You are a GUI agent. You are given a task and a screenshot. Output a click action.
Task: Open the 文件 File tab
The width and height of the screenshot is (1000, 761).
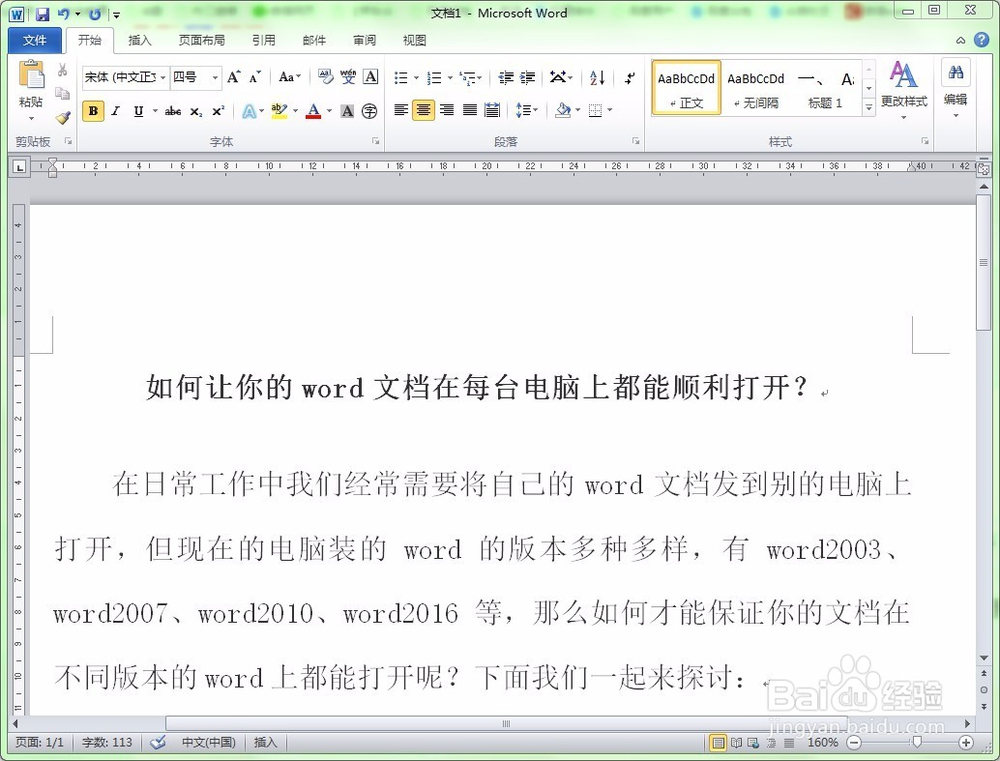pos(34,40)
